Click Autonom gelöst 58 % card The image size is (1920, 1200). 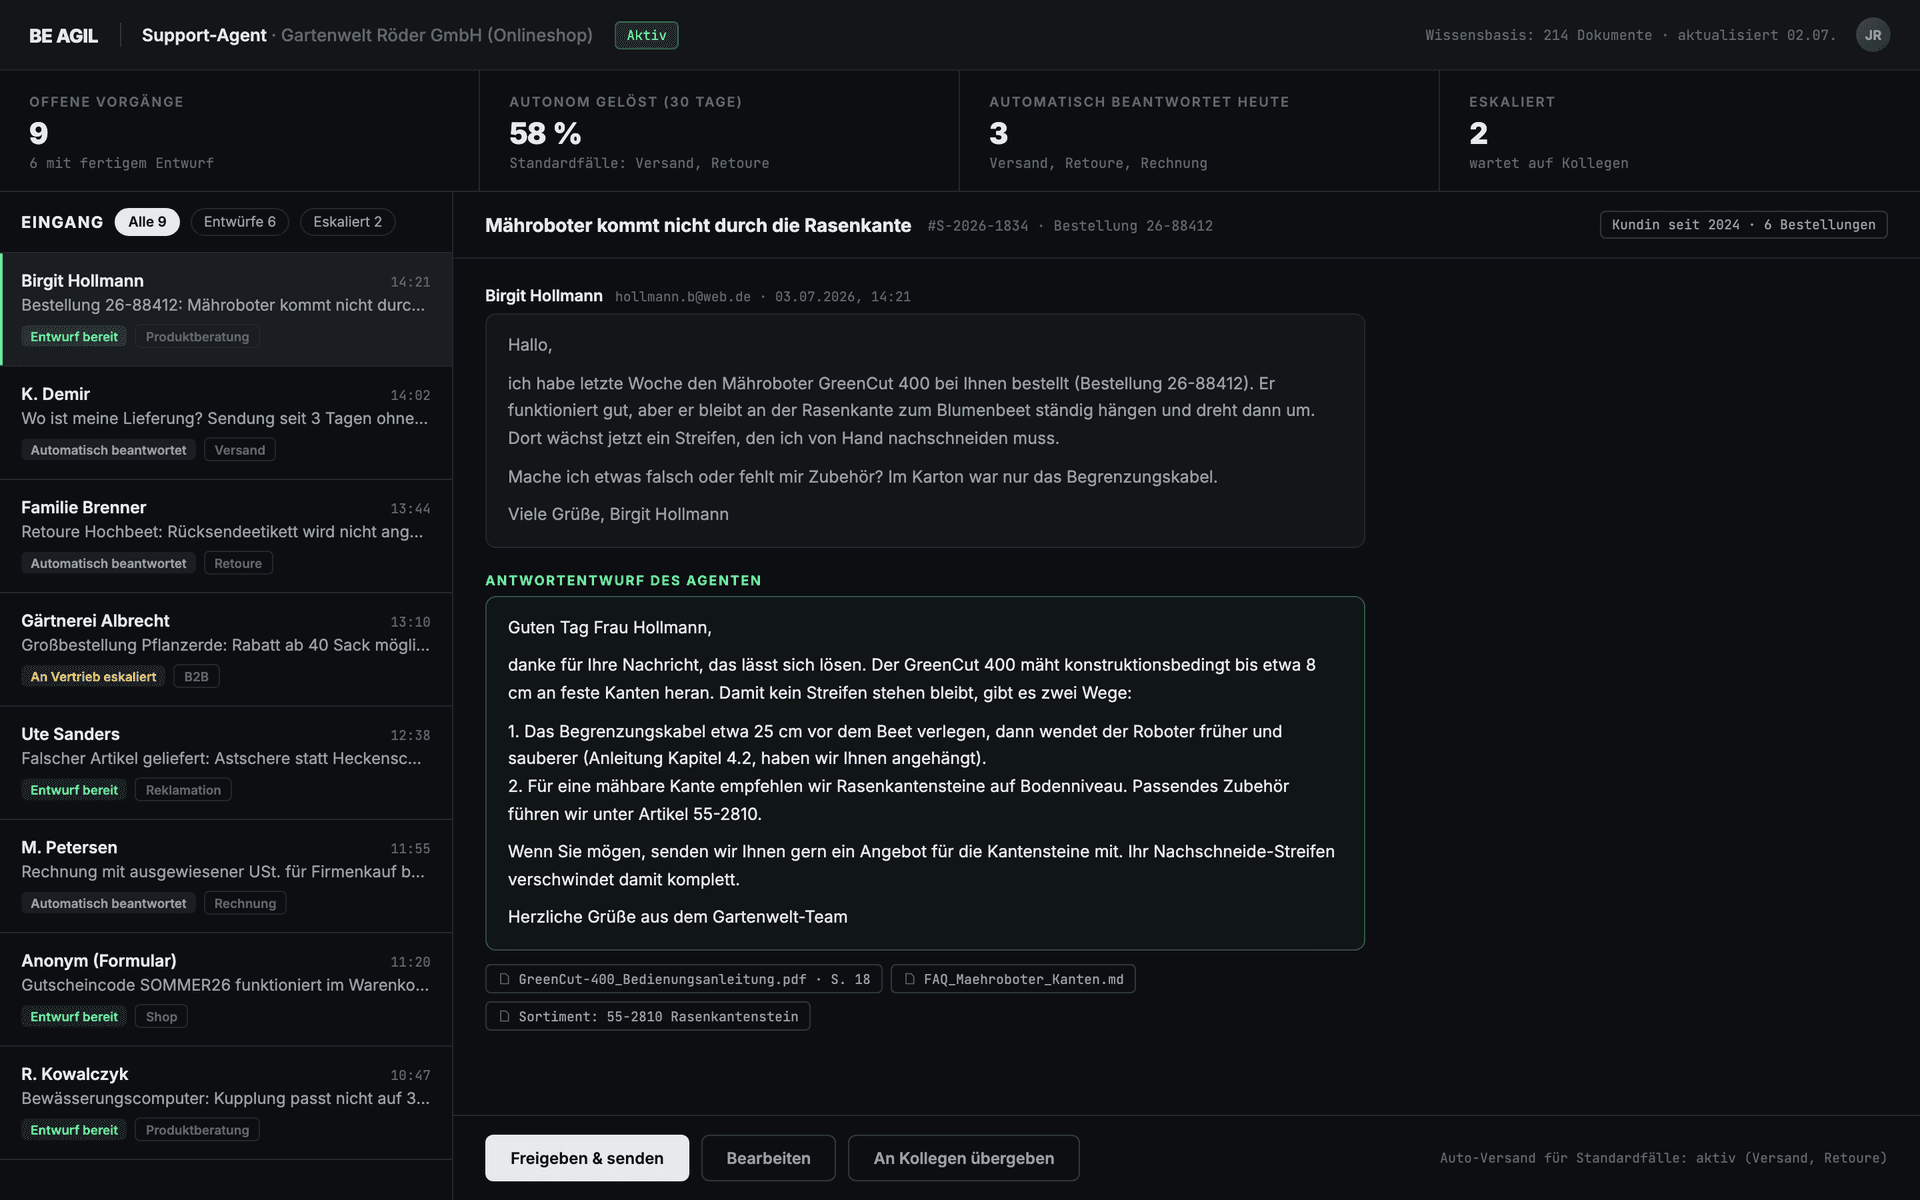pos(719,131)
